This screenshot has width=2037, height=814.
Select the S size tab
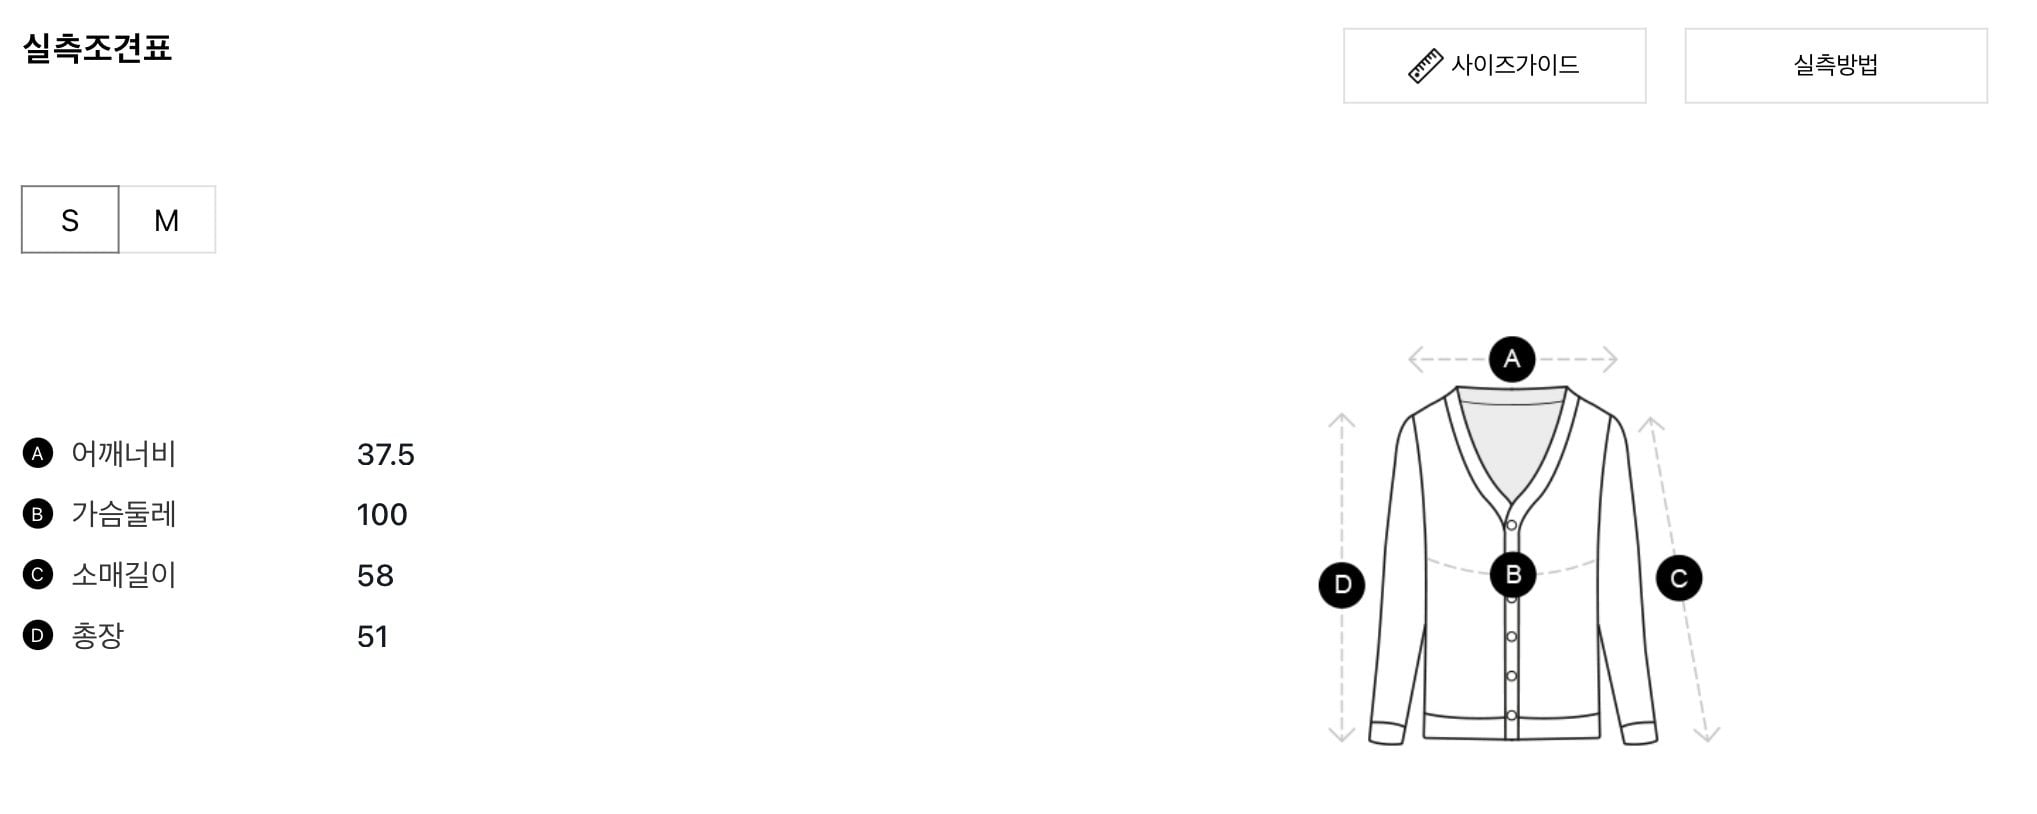tap(70, 219)
